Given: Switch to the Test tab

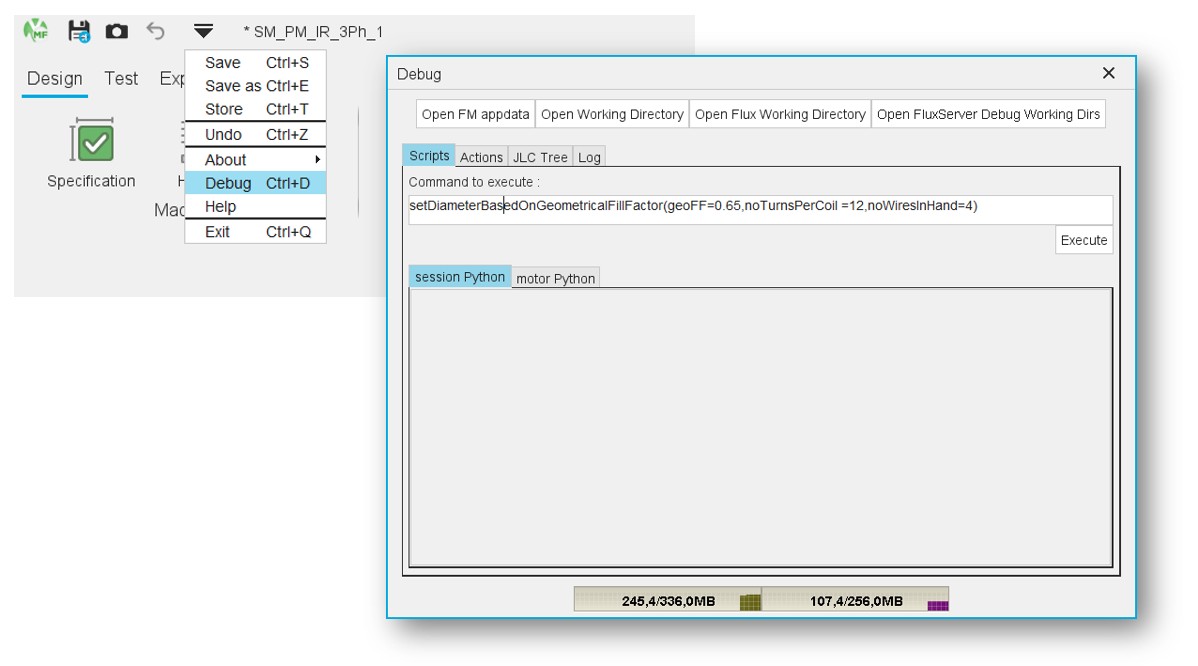Looking at the screenshot, I should 121,79.
